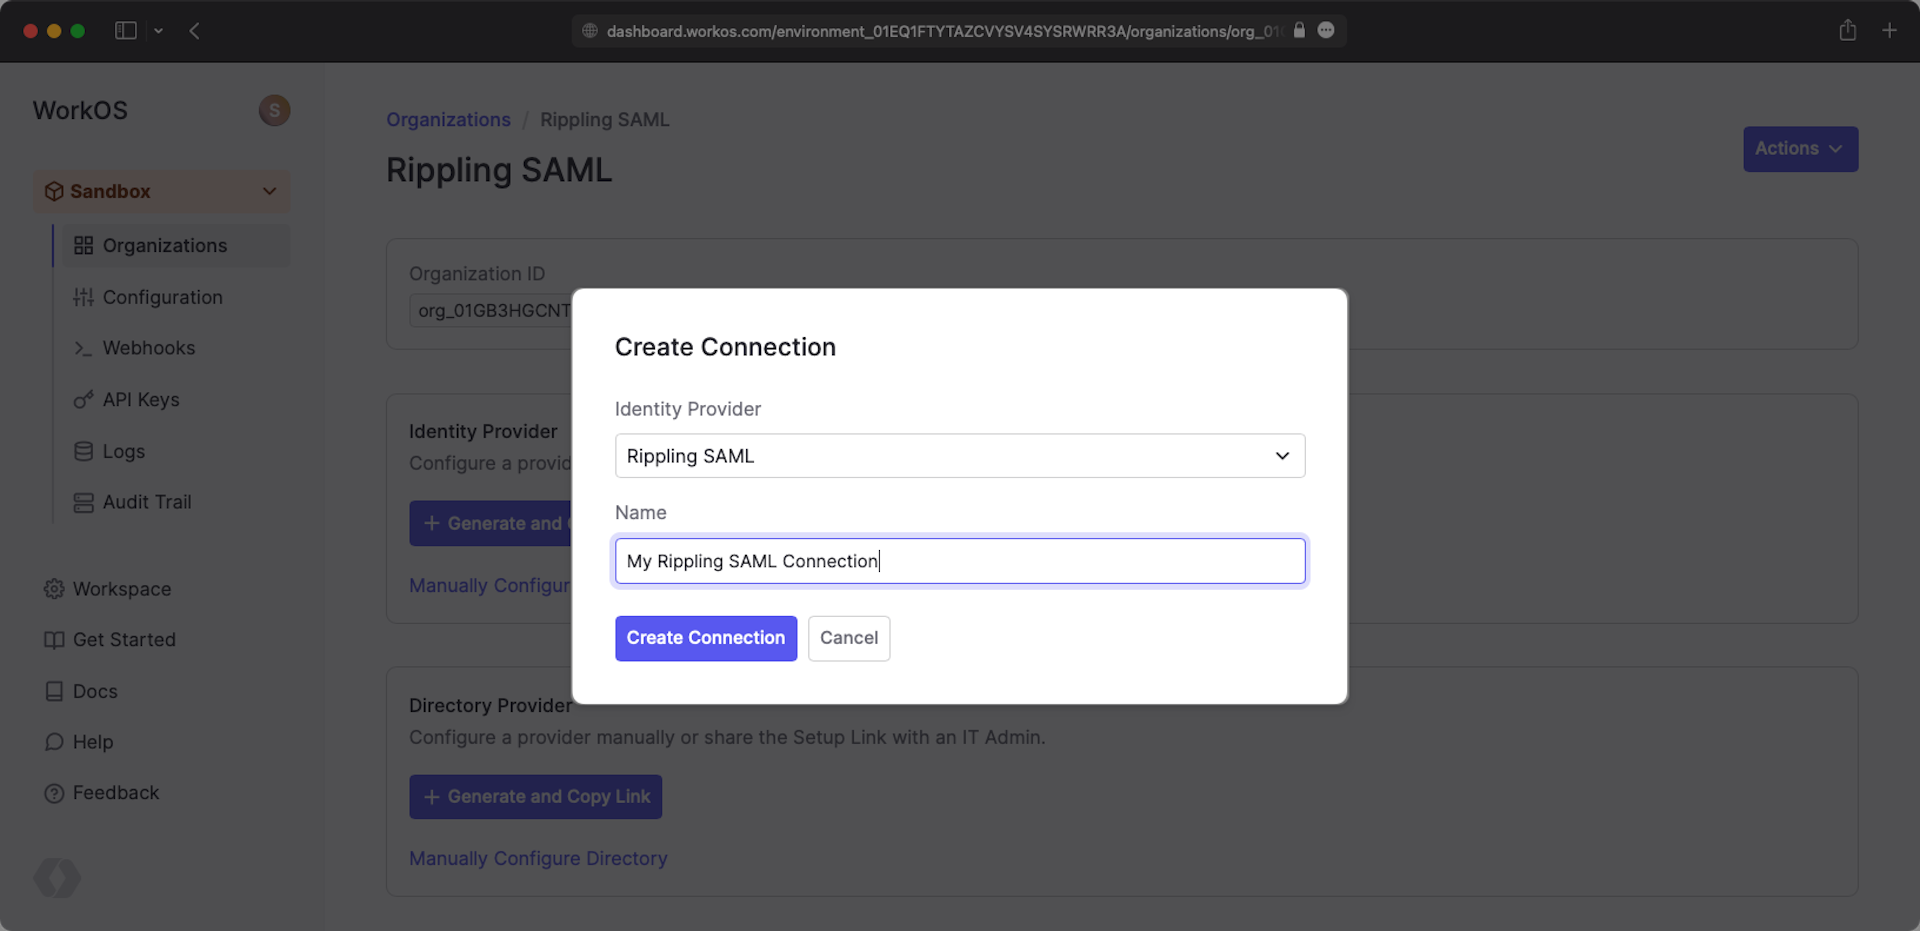
Task: Open the browser share icon
Action: [1847, 31]
